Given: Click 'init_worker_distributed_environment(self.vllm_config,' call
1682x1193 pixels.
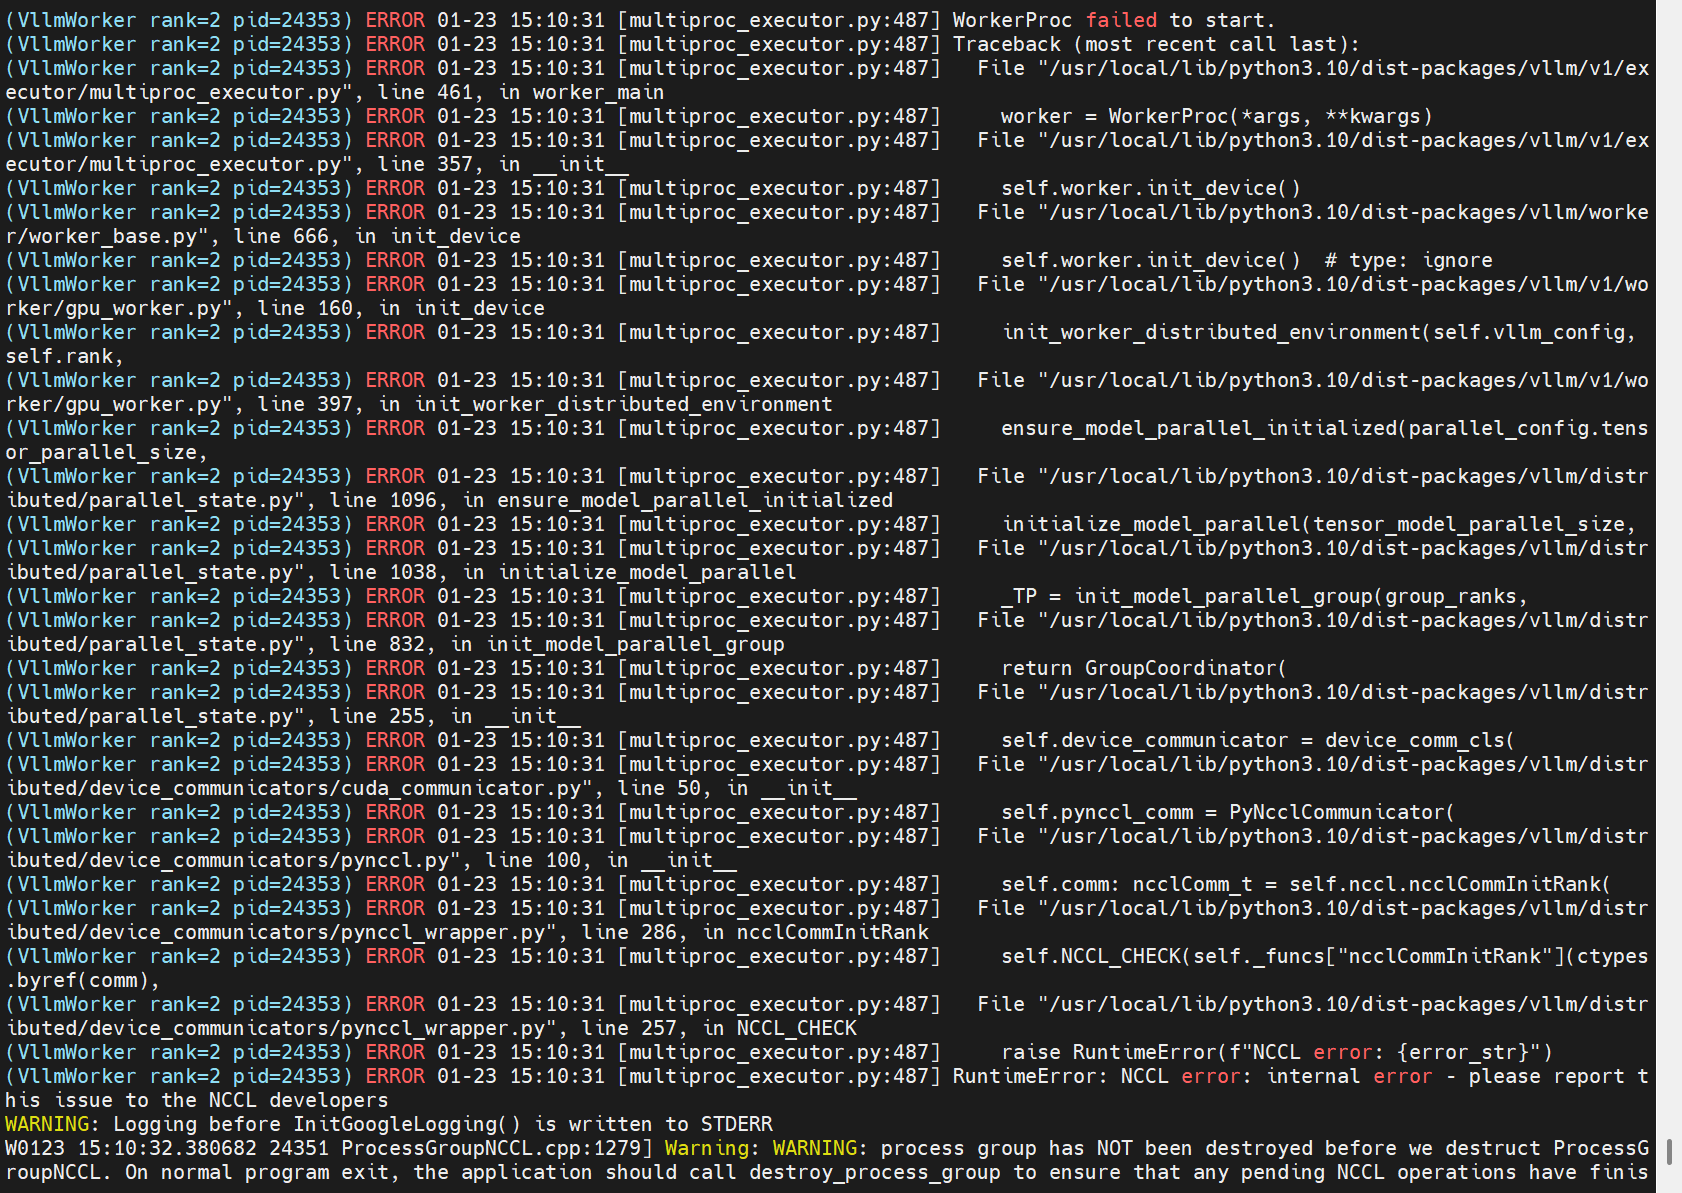Looking at the screenshot, I should pos(1319,332).
